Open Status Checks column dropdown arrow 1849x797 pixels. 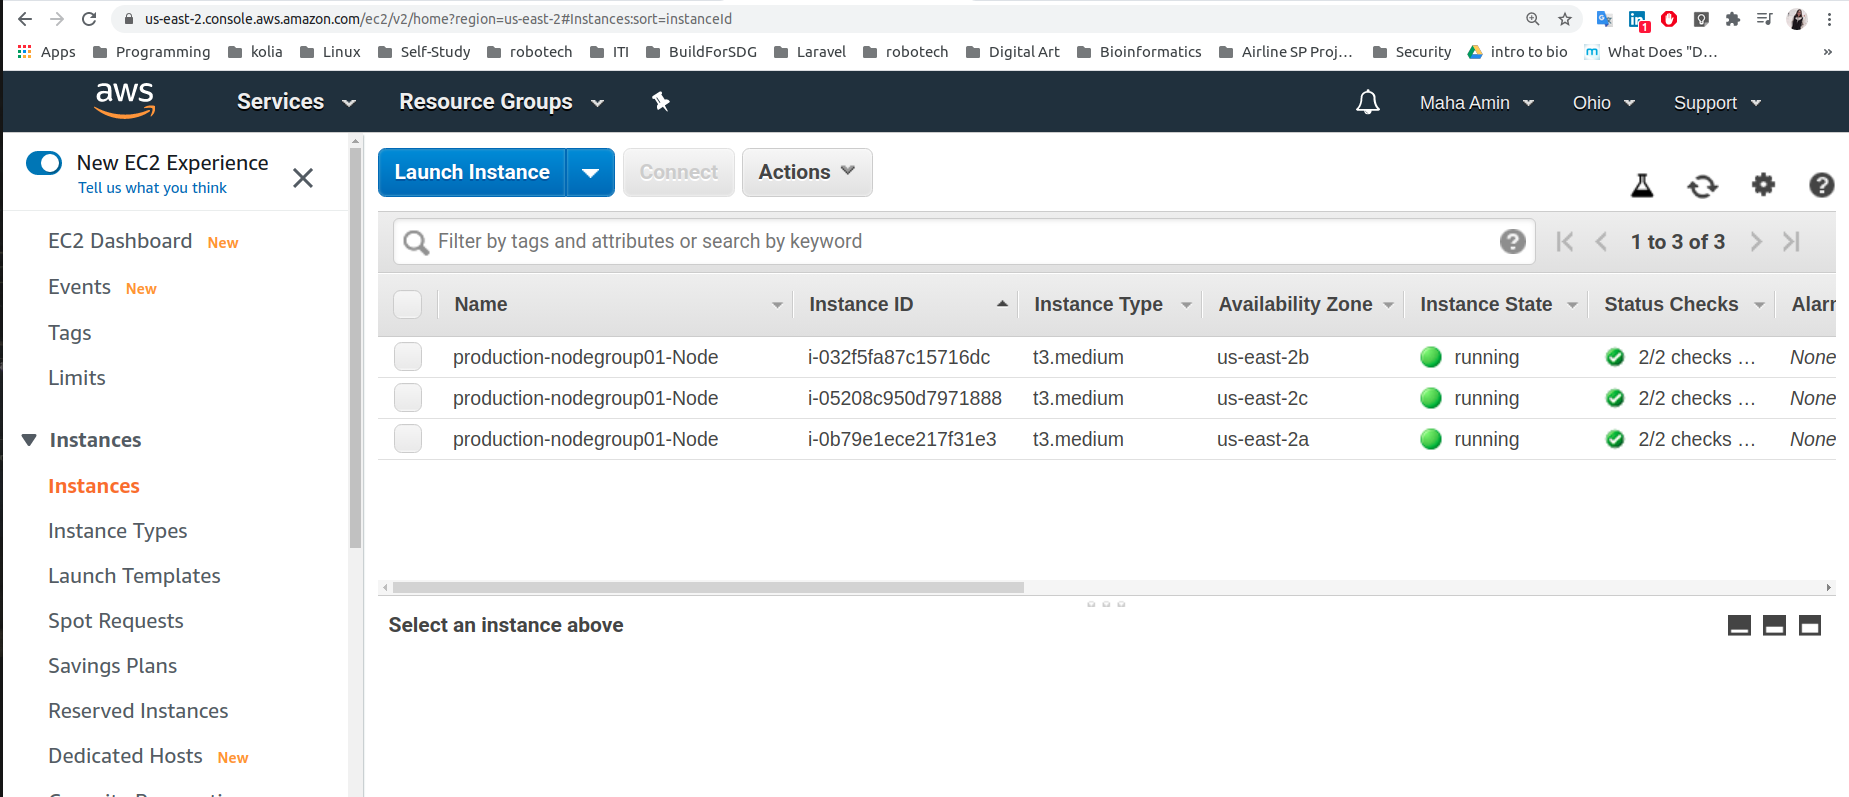click(1759, 305)
